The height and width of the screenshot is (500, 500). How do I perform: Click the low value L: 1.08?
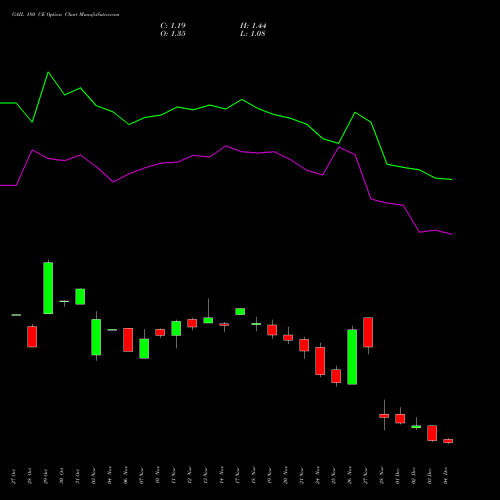click(253, 34)
